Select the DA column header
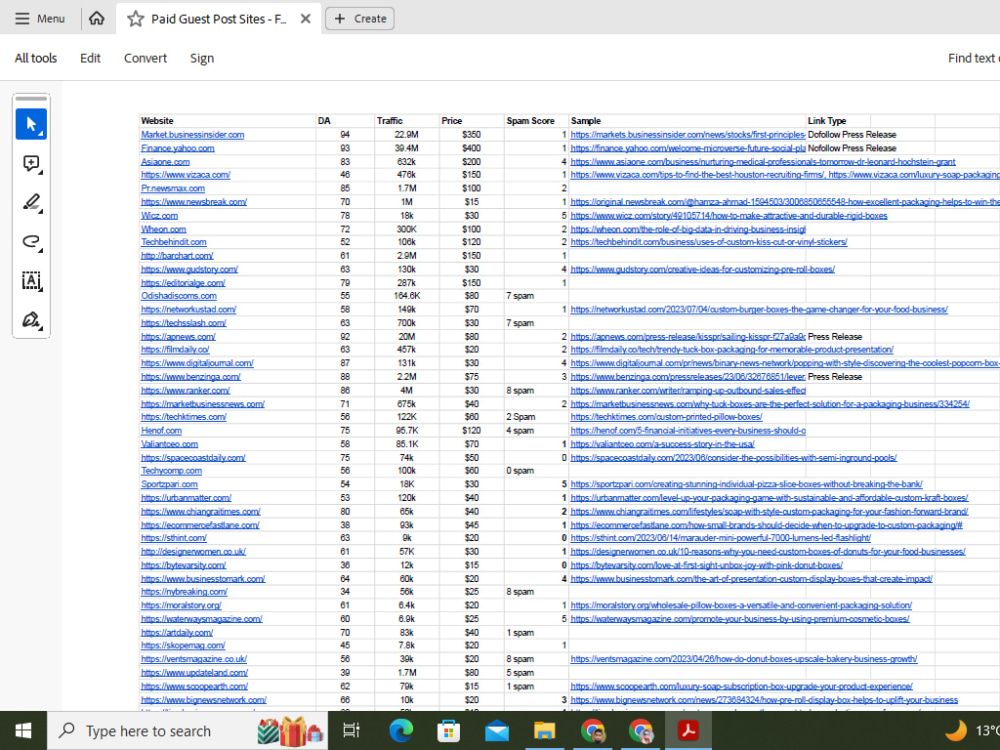Viewport: 1000px width, 750px height. [x=324, y=121]
